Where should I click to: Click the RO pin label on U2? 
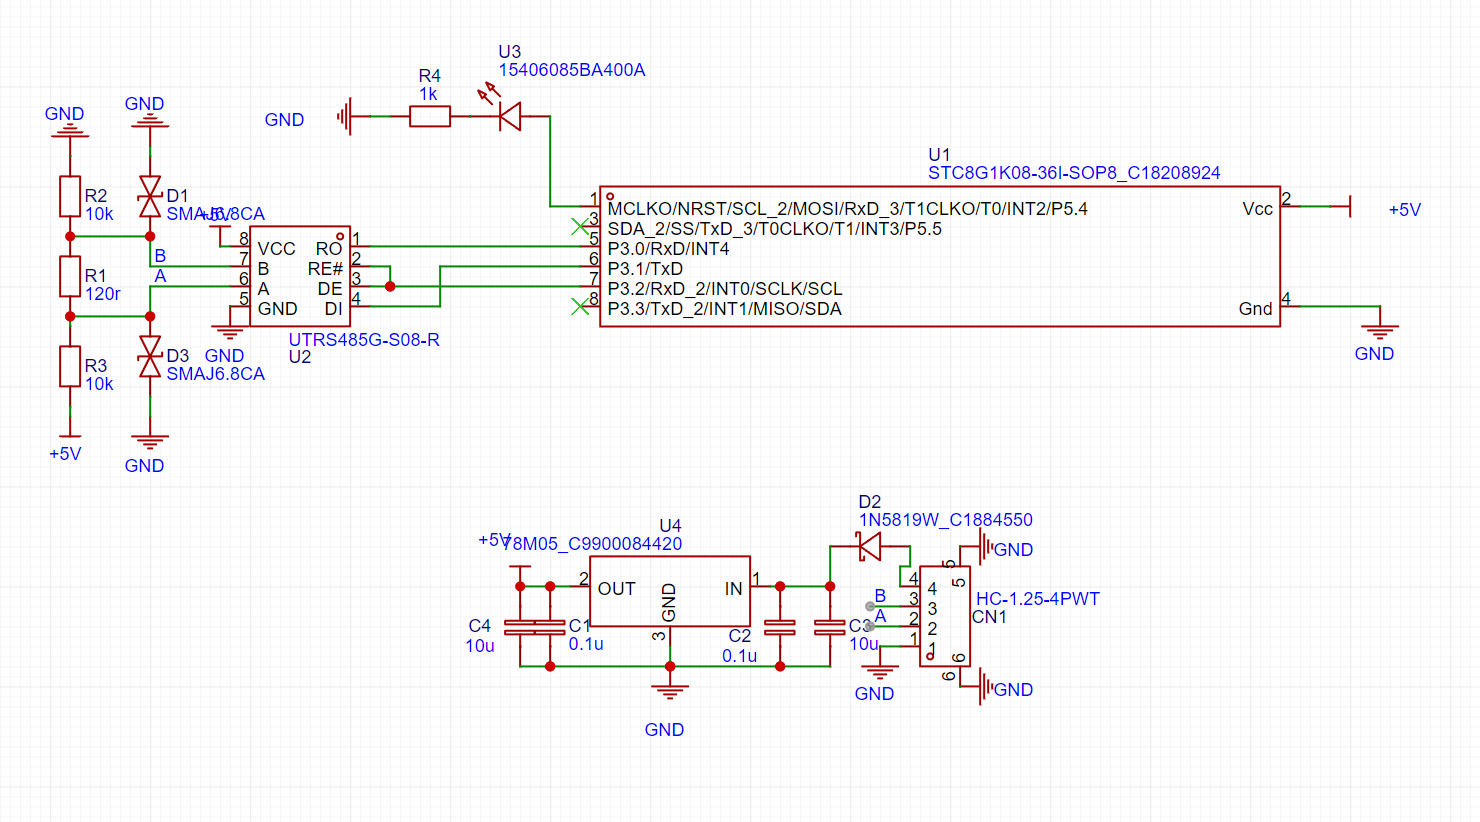click(329, 249)
